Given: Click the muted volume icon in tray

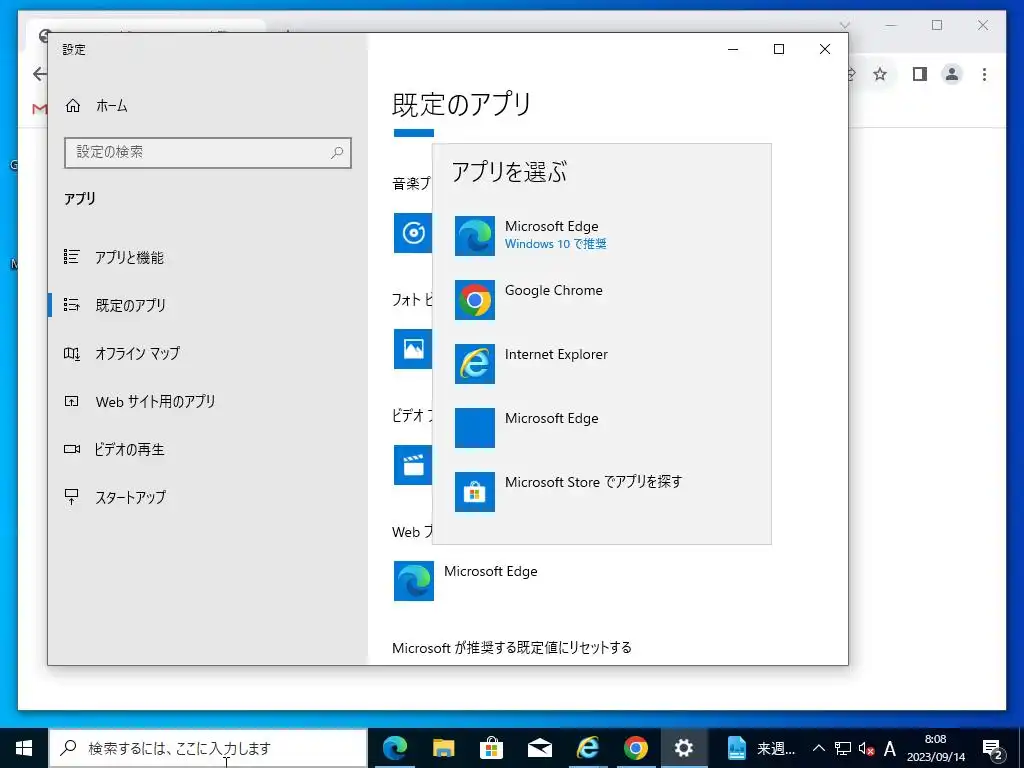Looking at the screenshot, I should point(867,748).
